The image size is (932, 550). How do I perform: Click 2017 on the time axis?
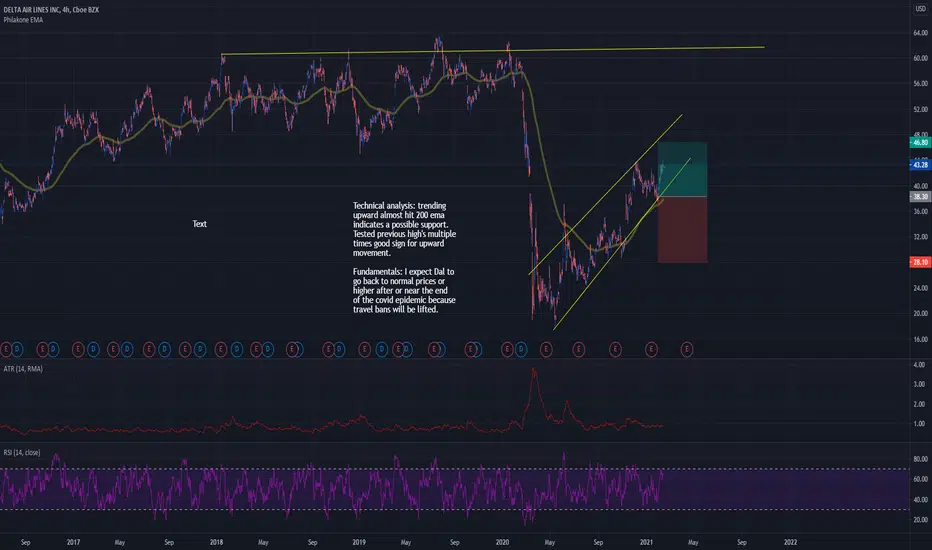click(73, 542)
